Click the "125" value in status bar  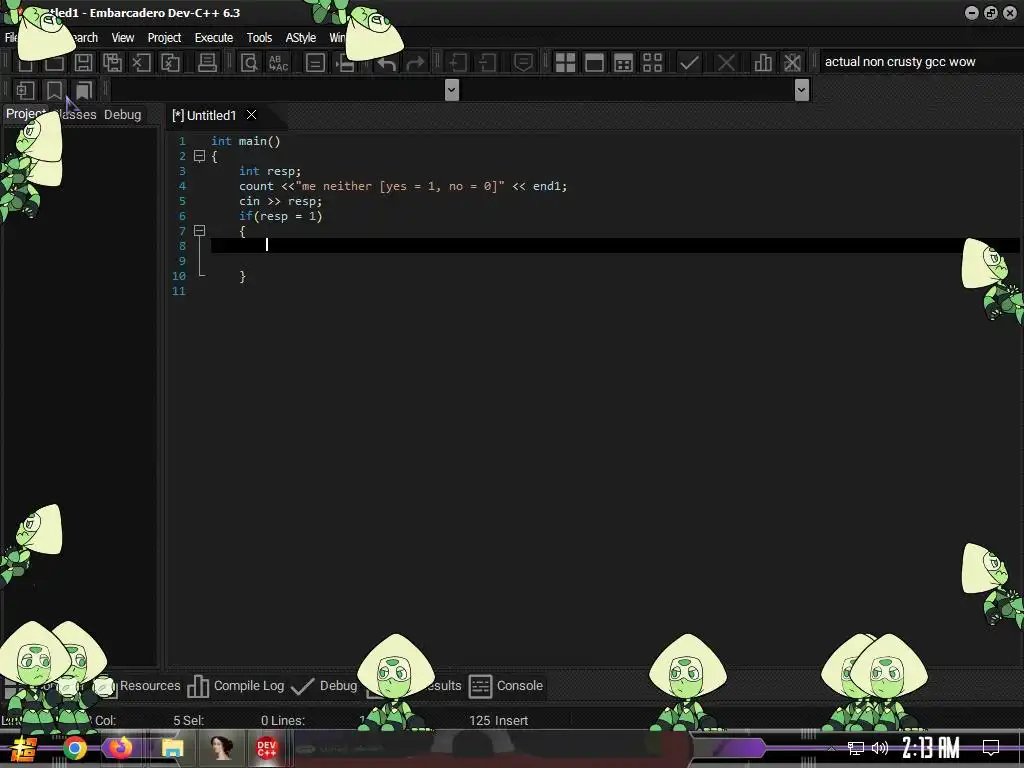pos(479,720)
